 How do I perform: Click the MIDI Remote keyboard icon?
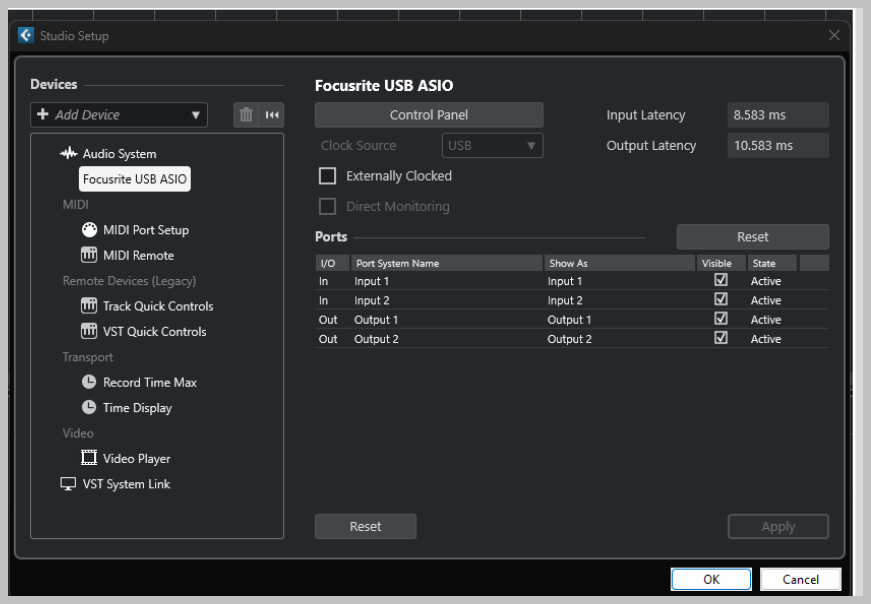[89, 255]
